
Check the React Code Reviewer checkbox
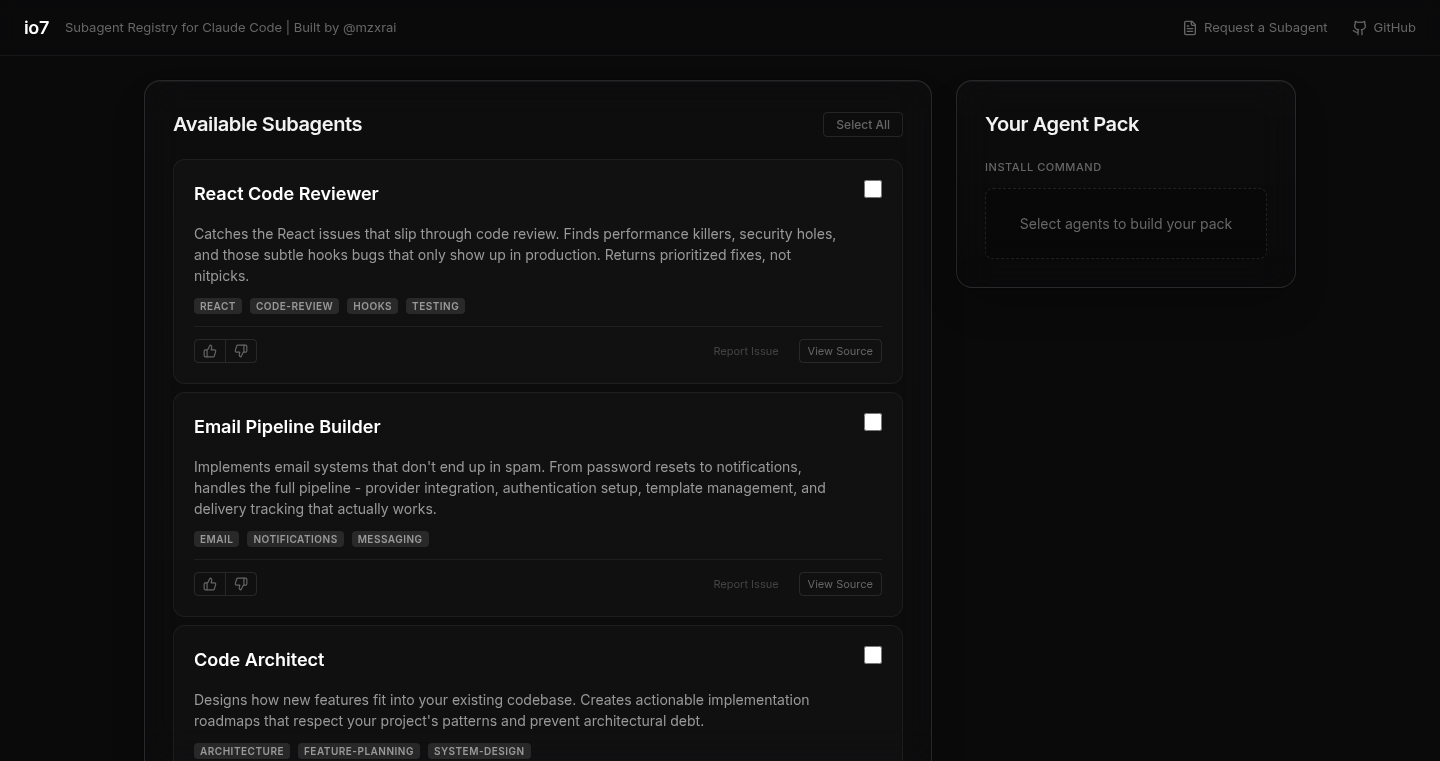pos(873,189)
